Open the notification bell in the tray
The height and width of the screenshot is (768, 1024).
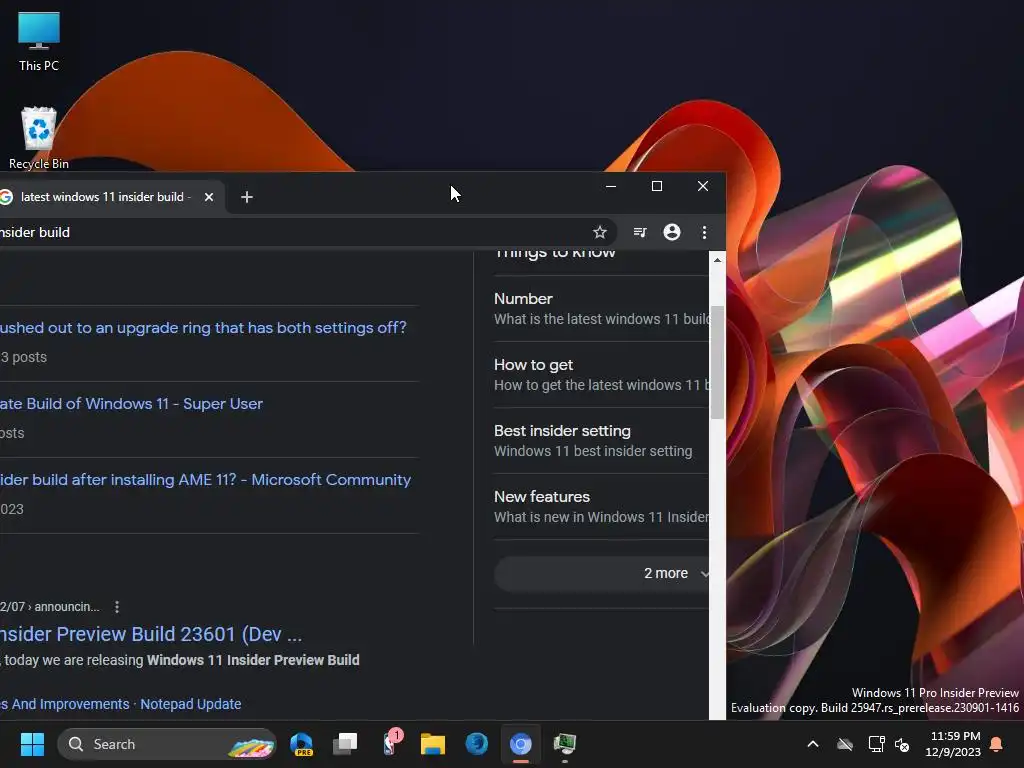click(997, 744)
